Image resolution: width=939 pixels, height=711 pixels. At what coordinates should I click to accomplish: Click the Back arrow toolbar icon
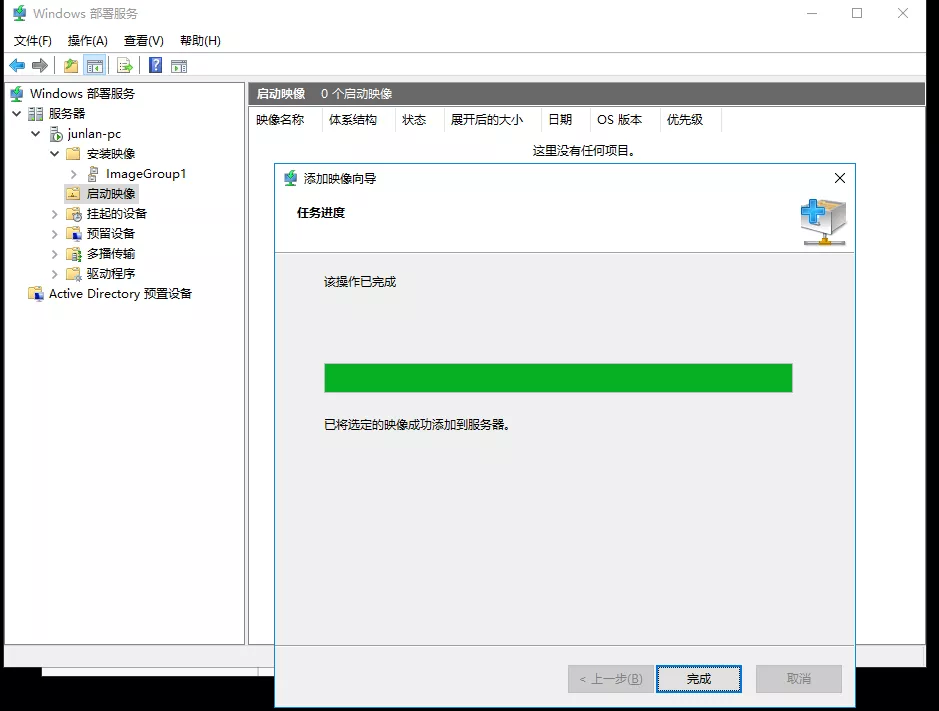(x=17, y=66)
